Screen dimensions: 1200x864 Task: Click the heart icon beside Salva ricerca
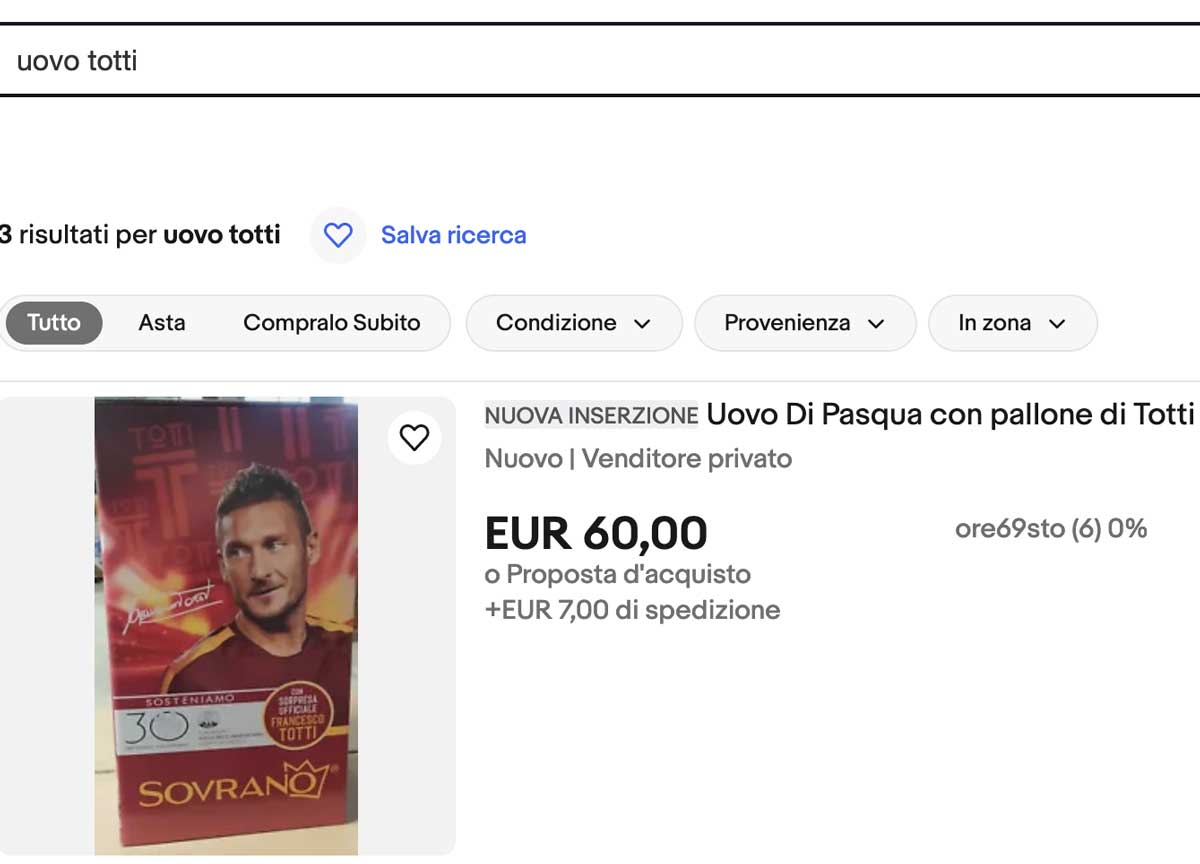tap(338, 235)
